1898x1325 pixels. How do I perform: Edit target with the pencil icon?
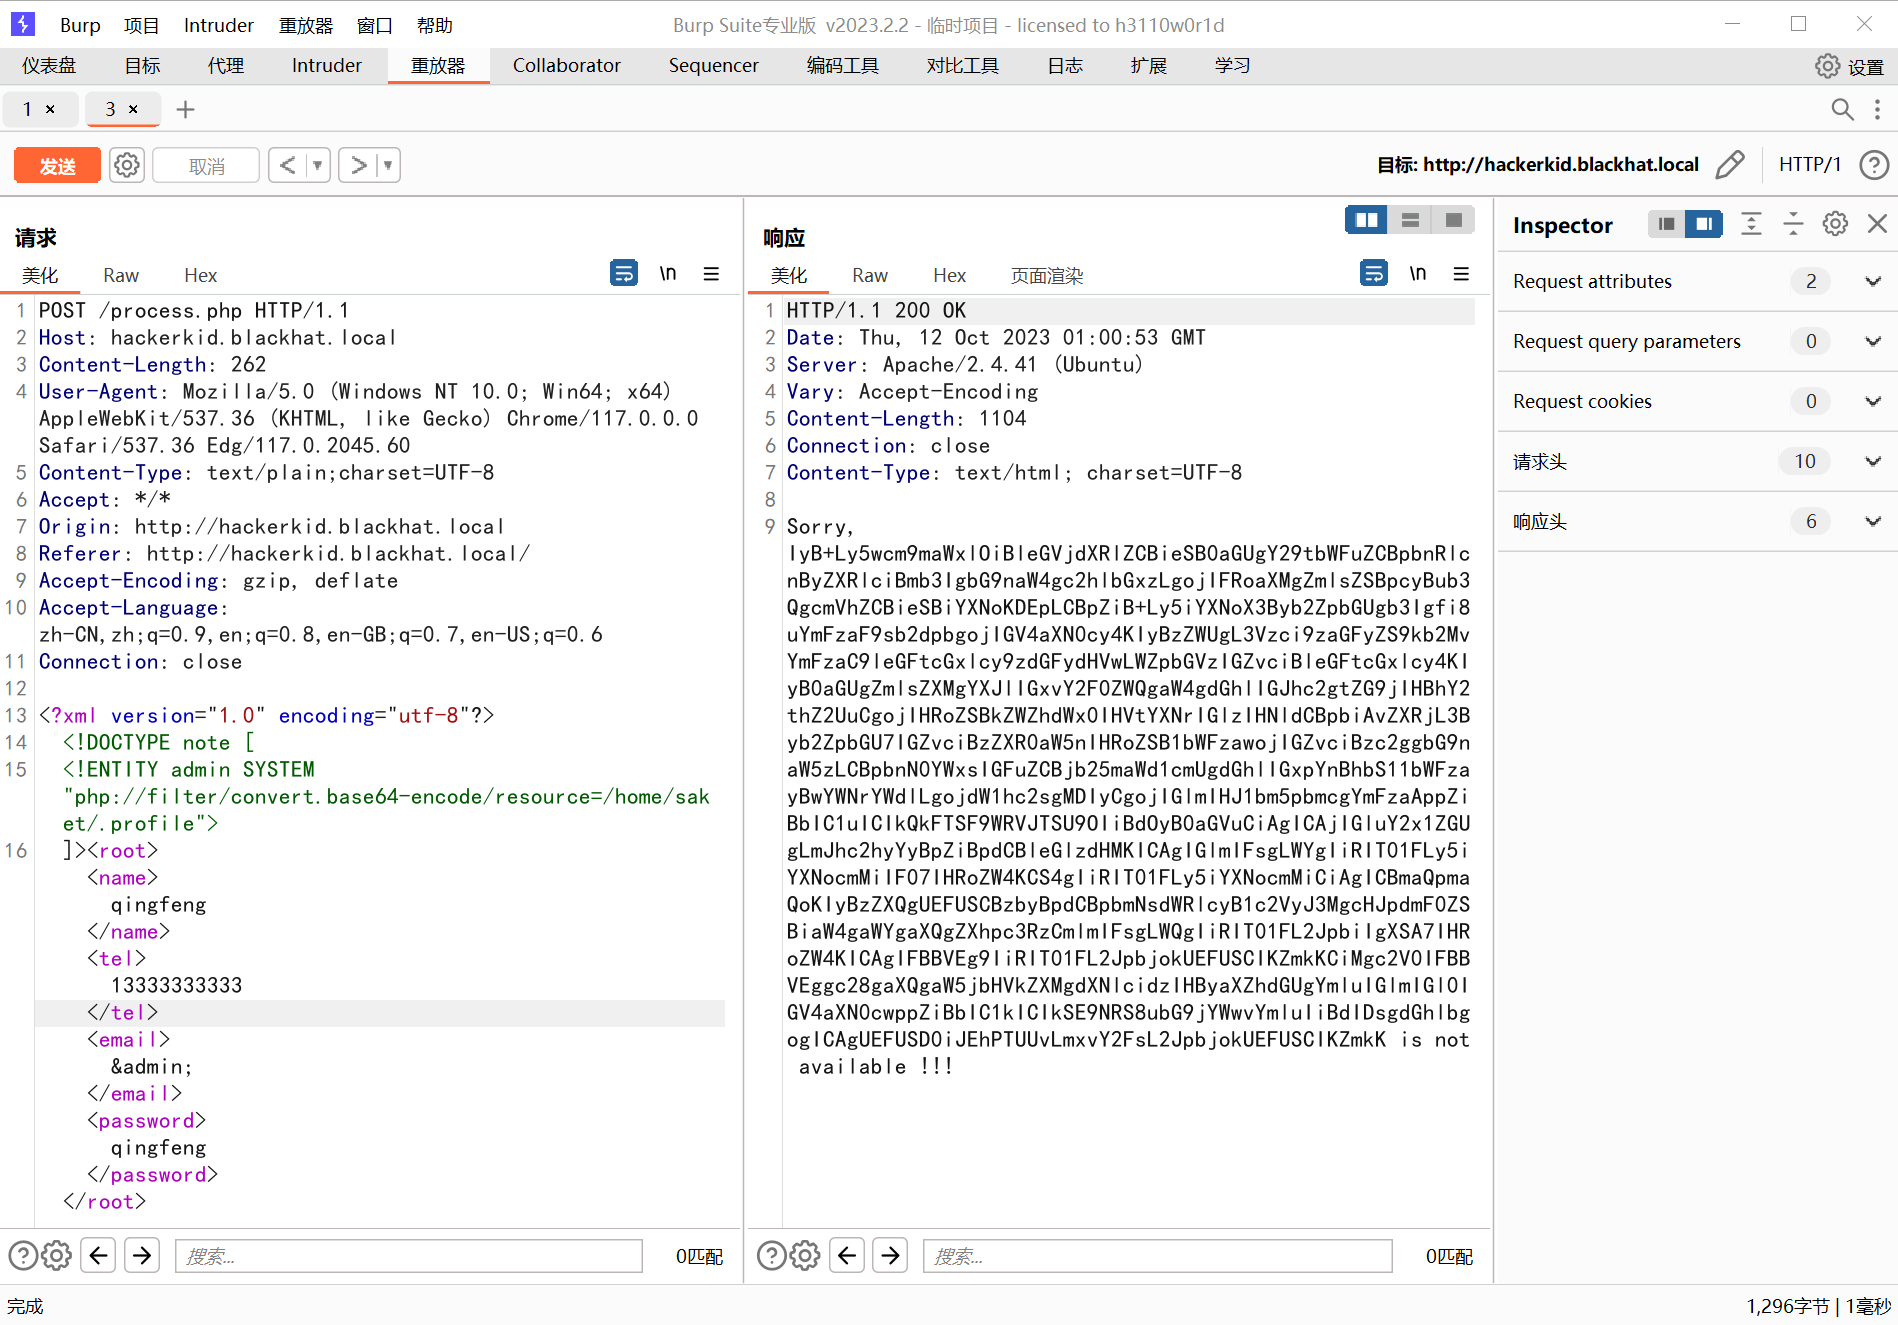point(1730,164)
